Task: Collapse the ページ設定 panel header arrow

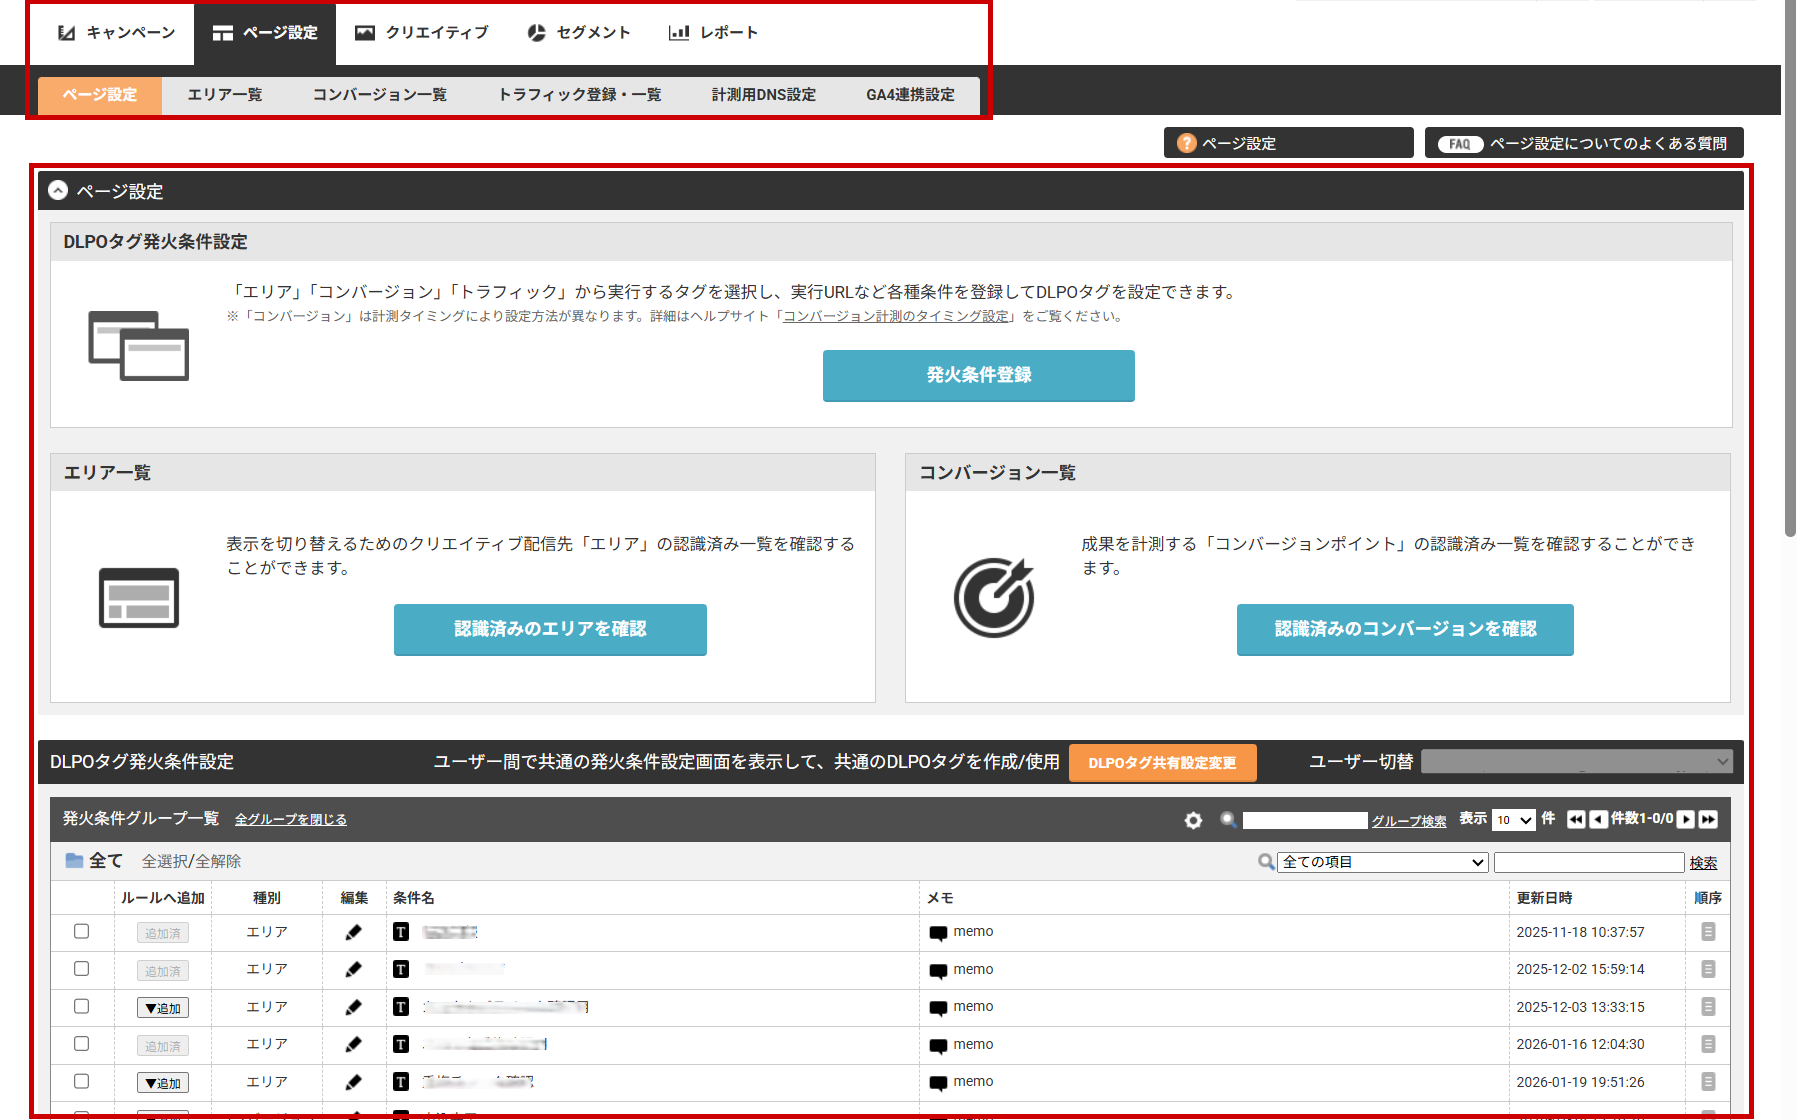Action: click(58, 190)
